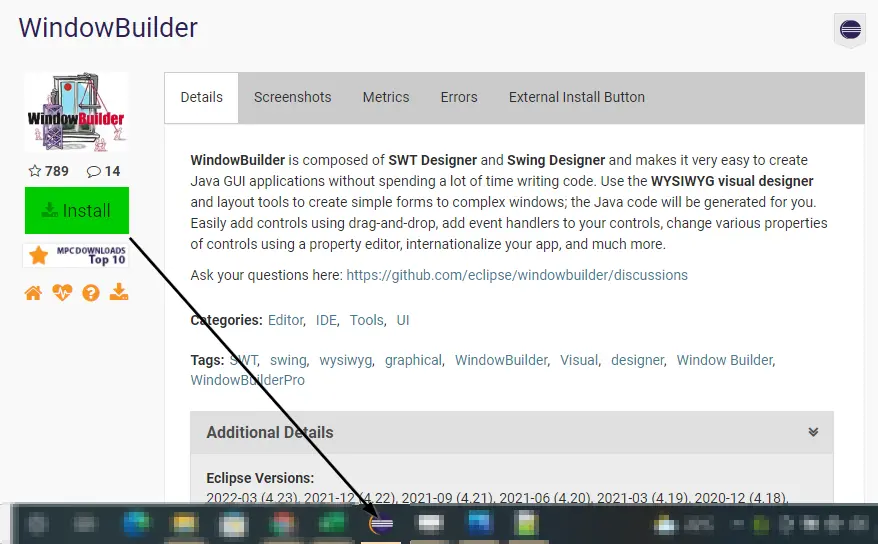The image size is (878, 544).
Task: Open the orange question mark help icon
Action: tap(91, 292)
